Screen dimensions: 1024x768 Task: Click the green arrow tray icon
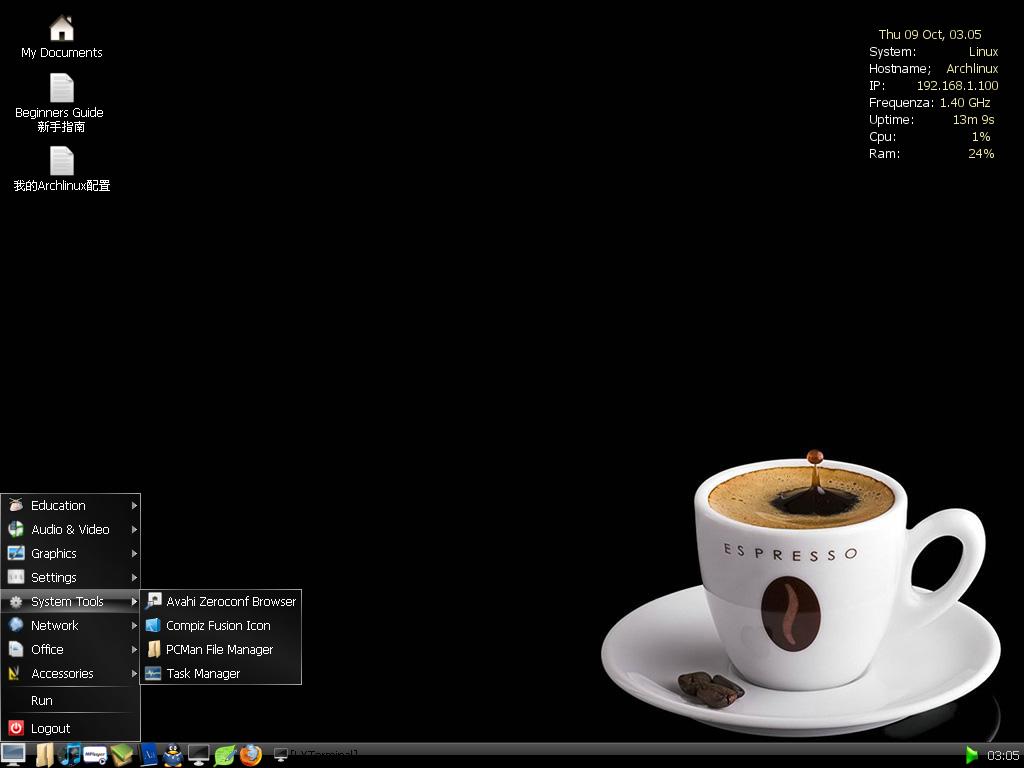coord(972,755)
